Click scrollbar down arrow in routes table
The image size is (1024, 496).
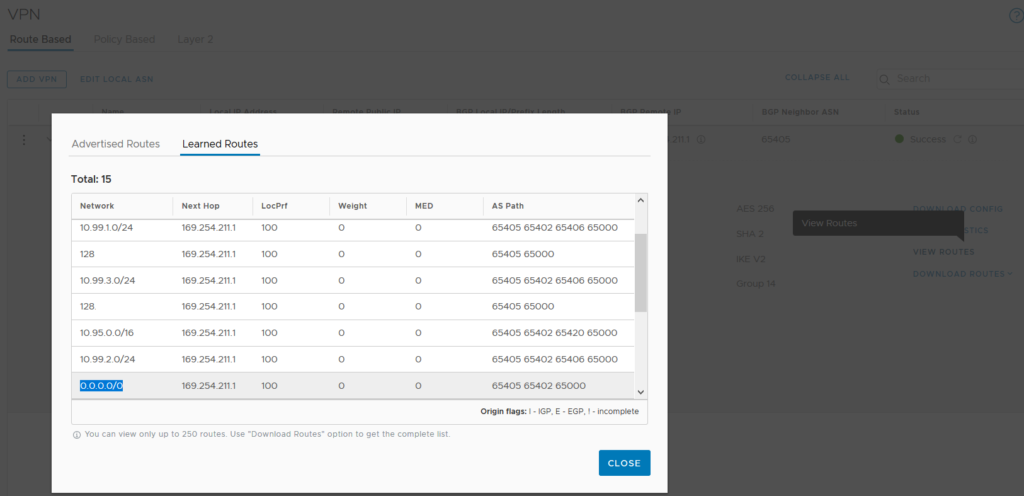[x=641, y=392]
